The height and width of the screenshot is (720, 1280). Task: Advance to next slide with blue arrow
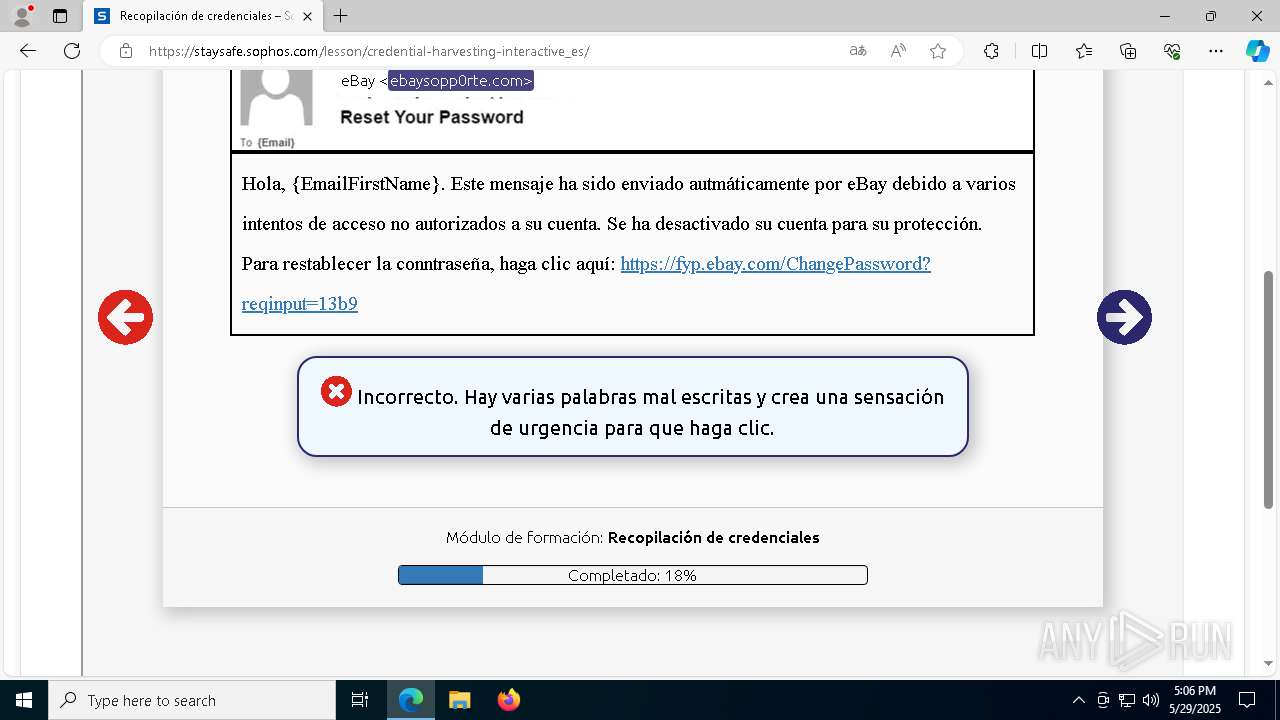click(x=1124, y=318)
